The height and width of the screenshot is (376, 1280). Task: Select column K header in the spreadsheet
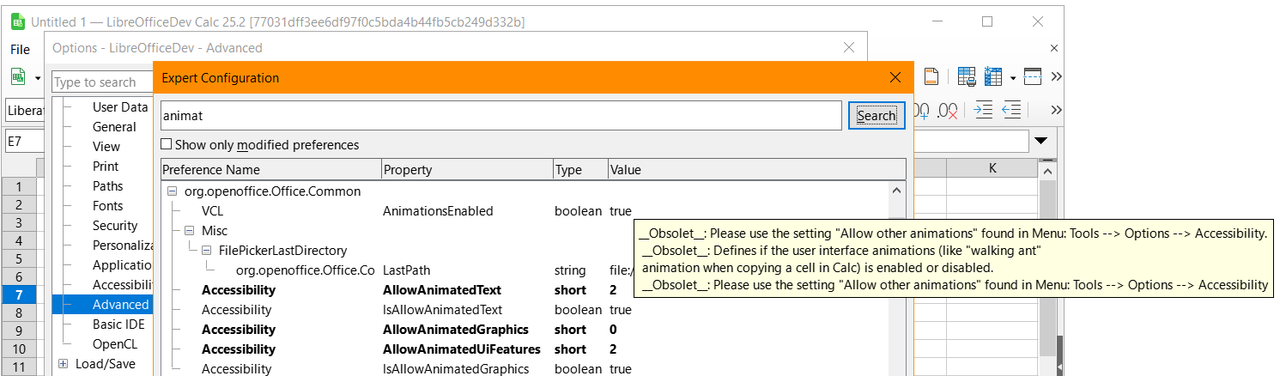pyautogui.click(x=992, y=168)
